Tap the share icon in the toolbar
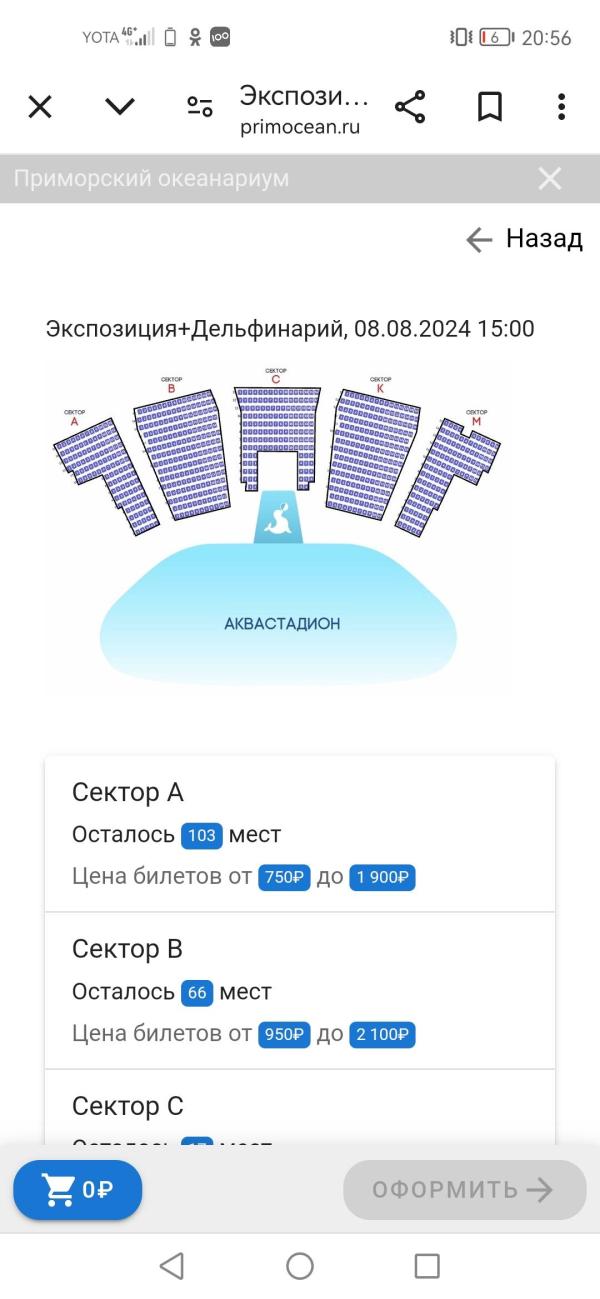This screenshot has width=600, height=1299. [410, 106]
